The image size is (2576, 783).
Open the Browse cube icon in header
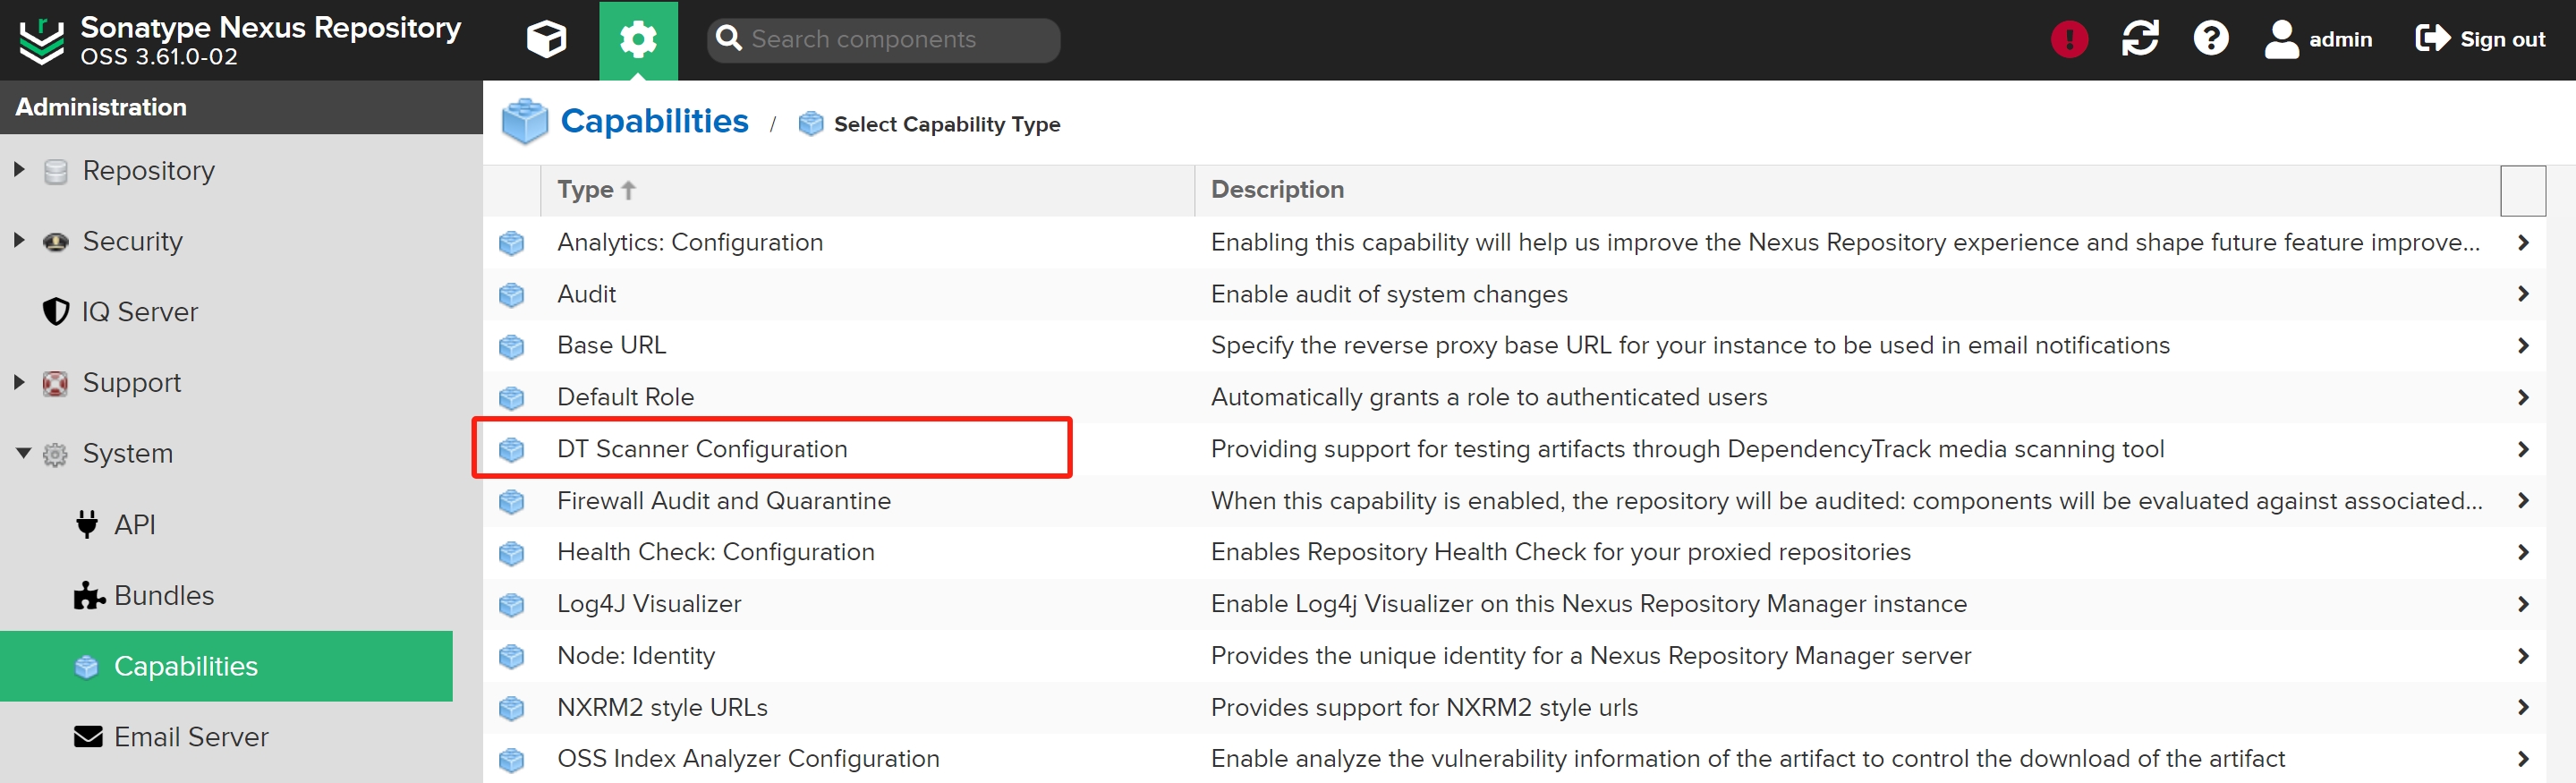pyautogui.click(x=546, y=40)
